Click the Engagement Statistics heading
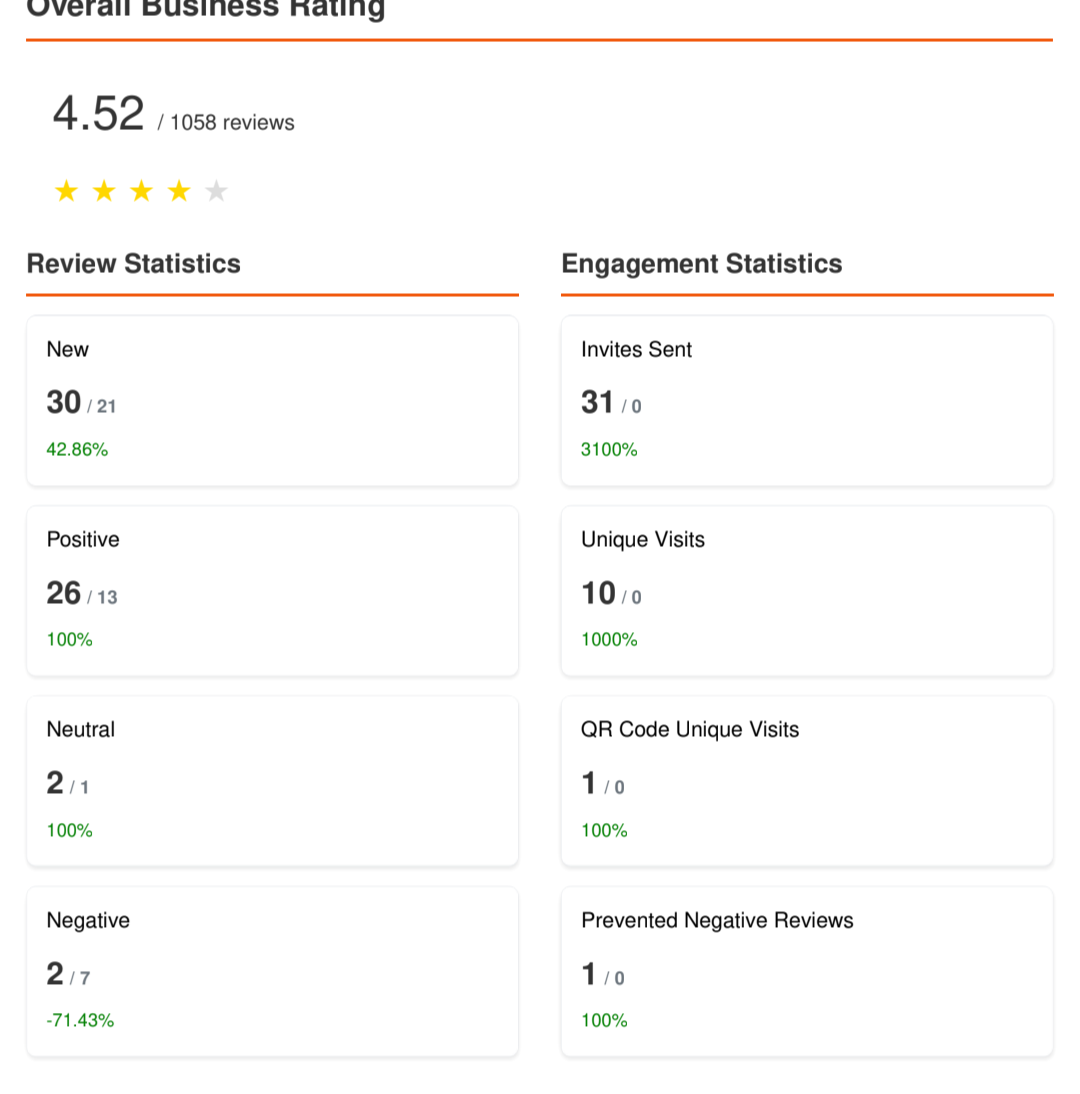 click(x=702, y=264)
